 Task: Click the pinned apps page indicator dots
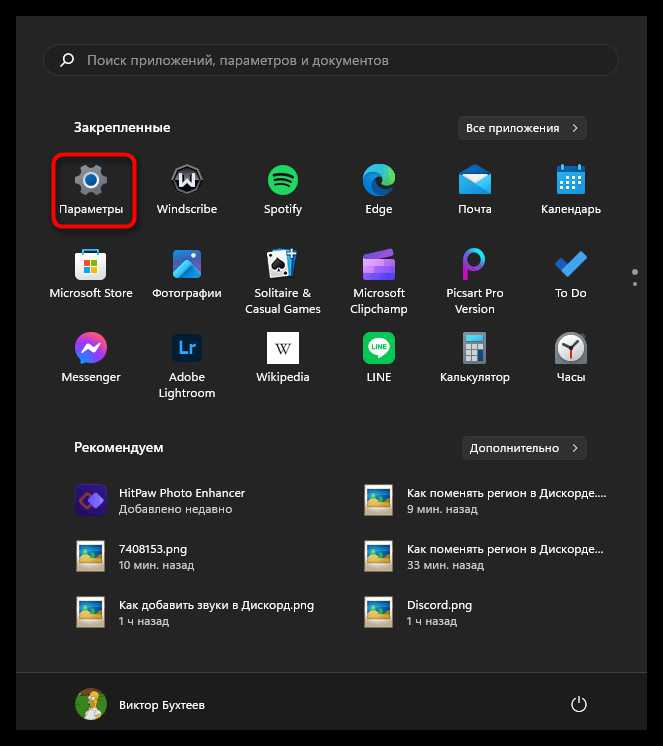pyautogui.click(x=635, y=277)
